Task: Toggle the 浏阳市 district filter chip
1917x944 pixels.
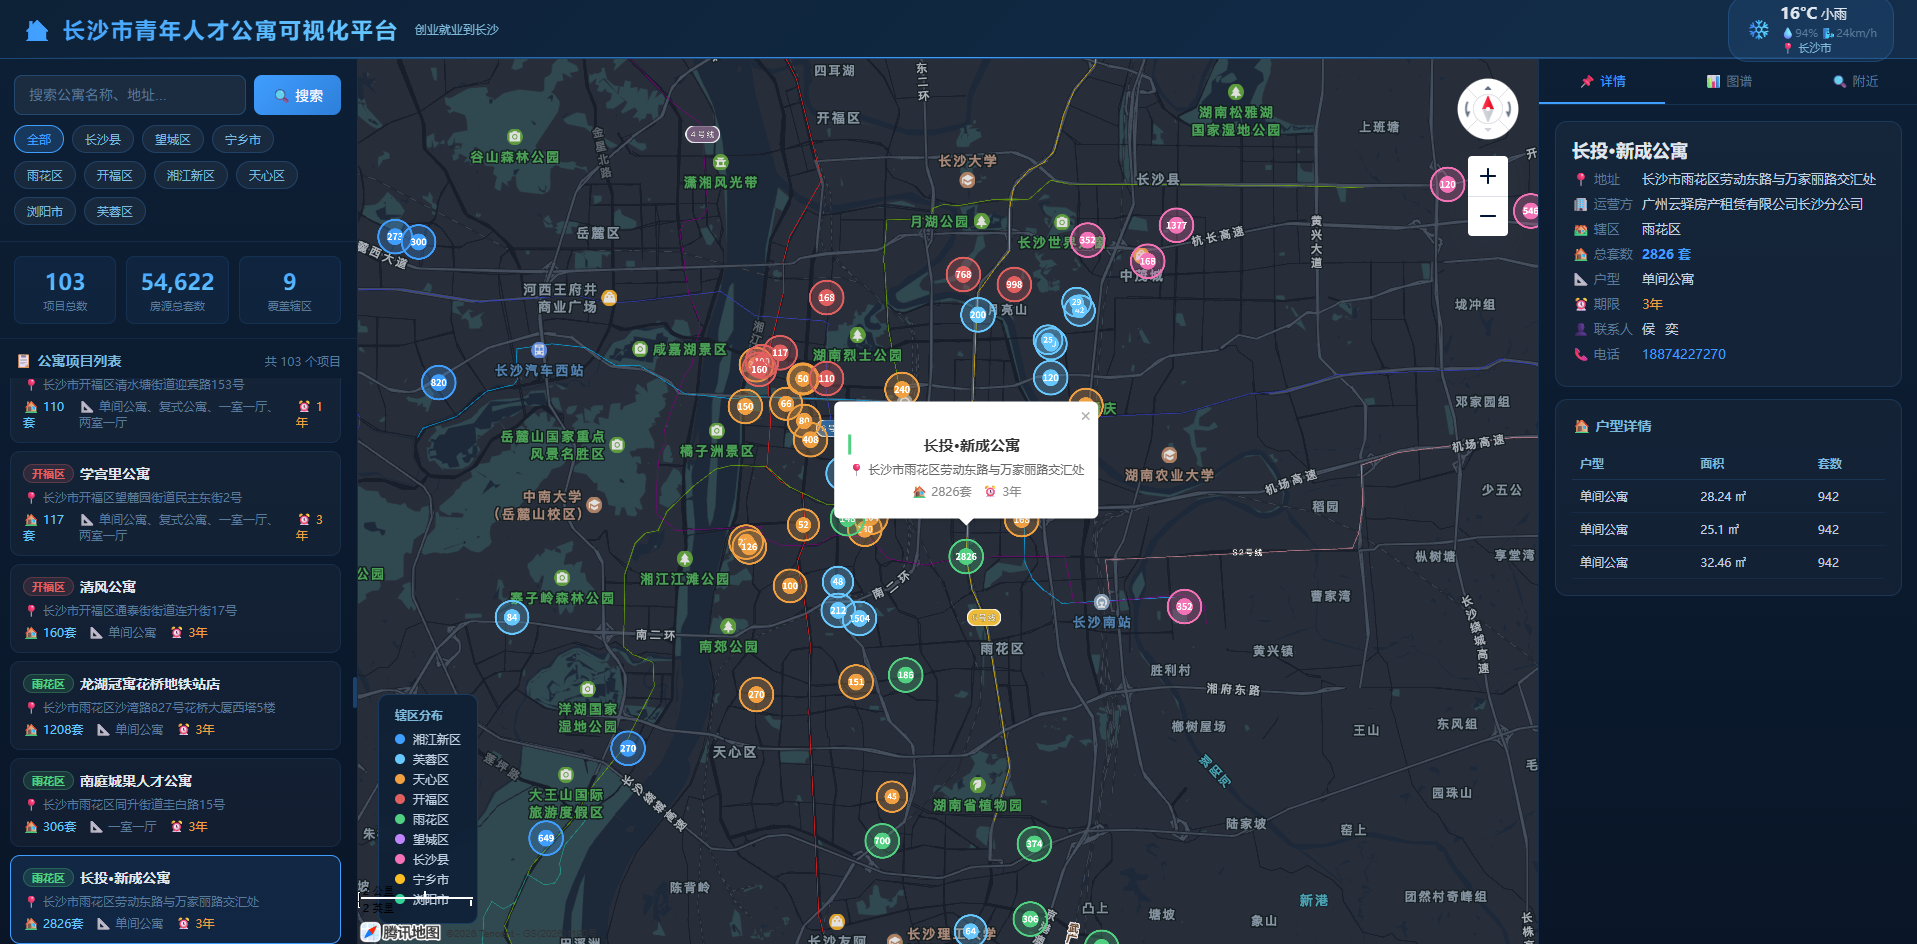Action: [x=44, y=211]
